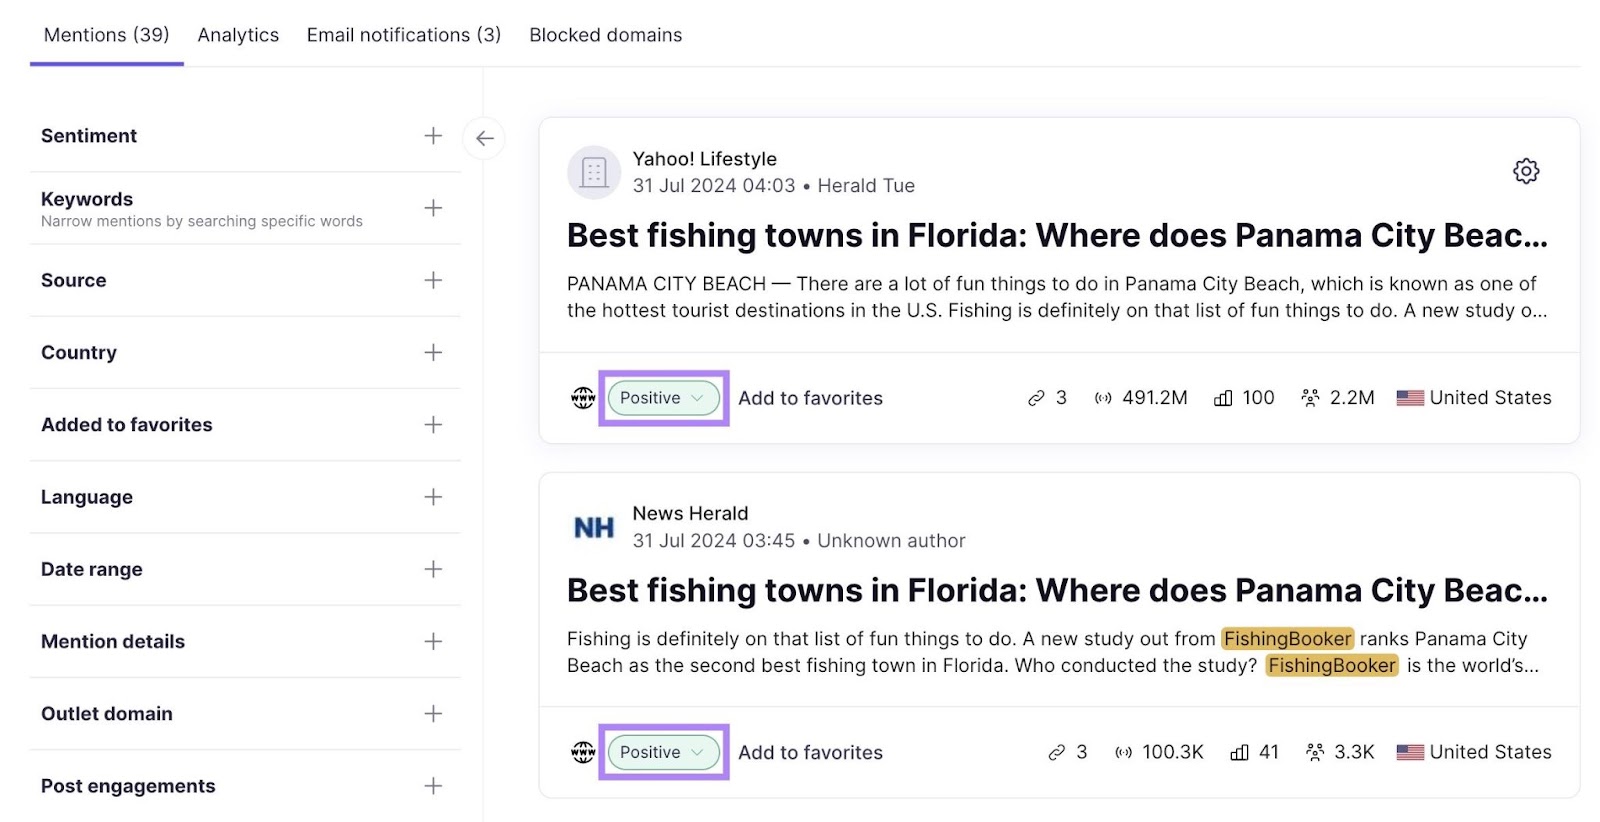This screenshot has width=1600, height=822.
Task: Click Yahoo! Lifestyle building placeholder icon
Action: coord(594,172)
